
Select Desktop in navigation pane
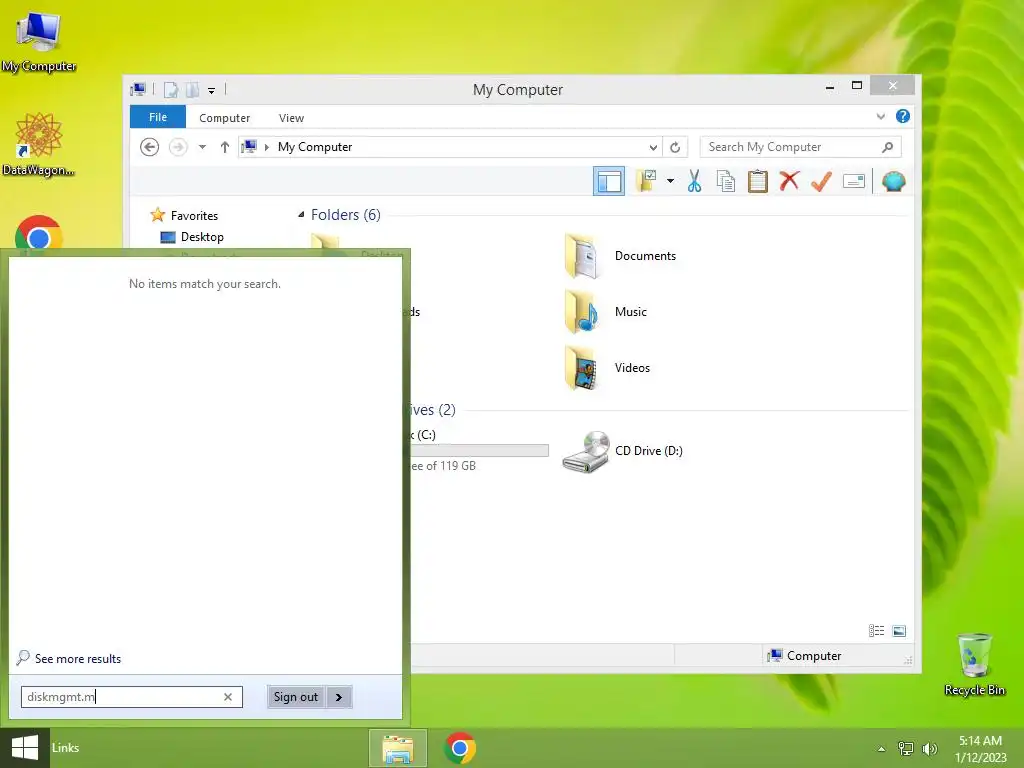(x=202, y=236)
